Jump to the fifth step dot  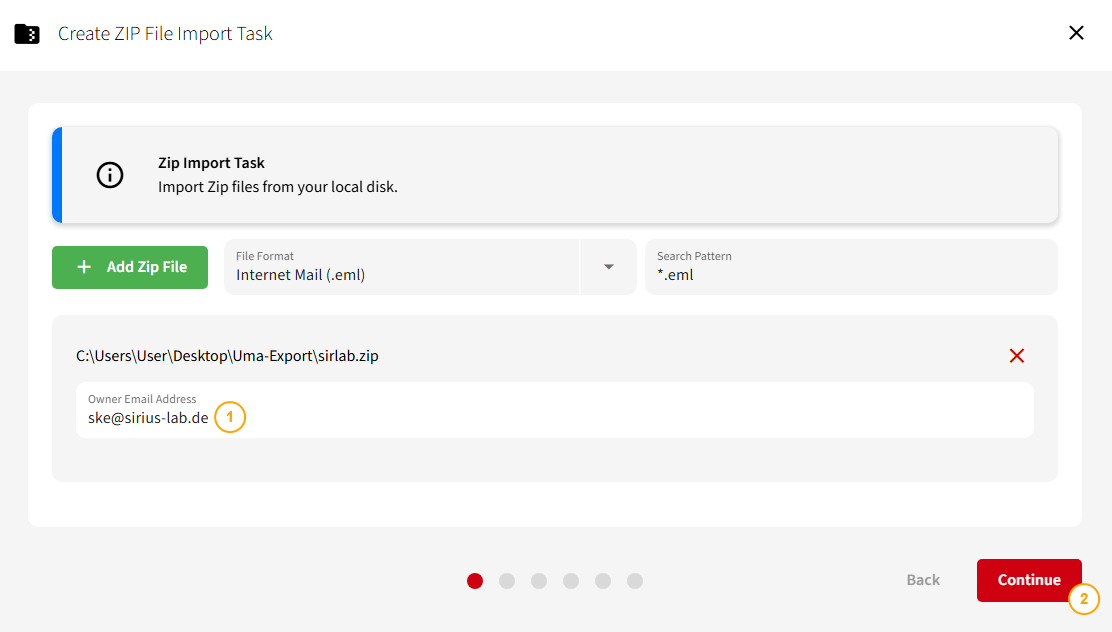[603, 581]
